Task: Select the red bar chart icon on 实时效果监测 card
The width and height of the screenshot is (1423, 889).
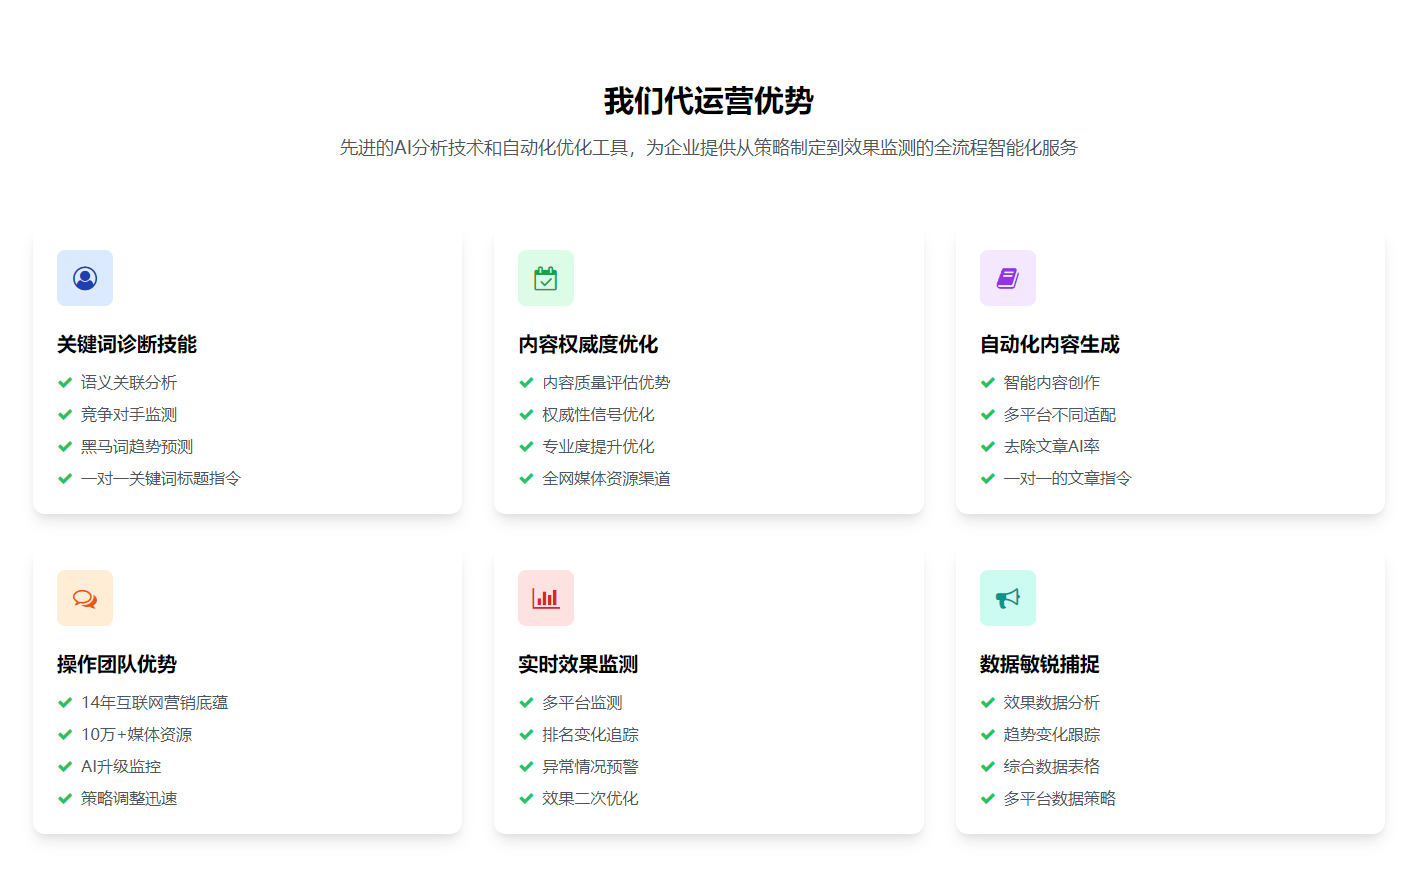Action: 546,597
